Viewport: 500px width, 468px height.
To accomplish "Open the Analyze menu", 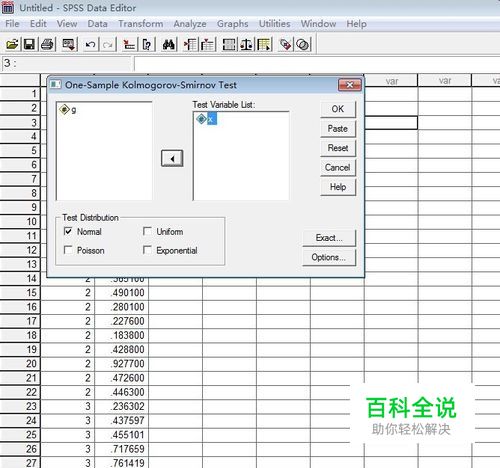I will [190, 24].
